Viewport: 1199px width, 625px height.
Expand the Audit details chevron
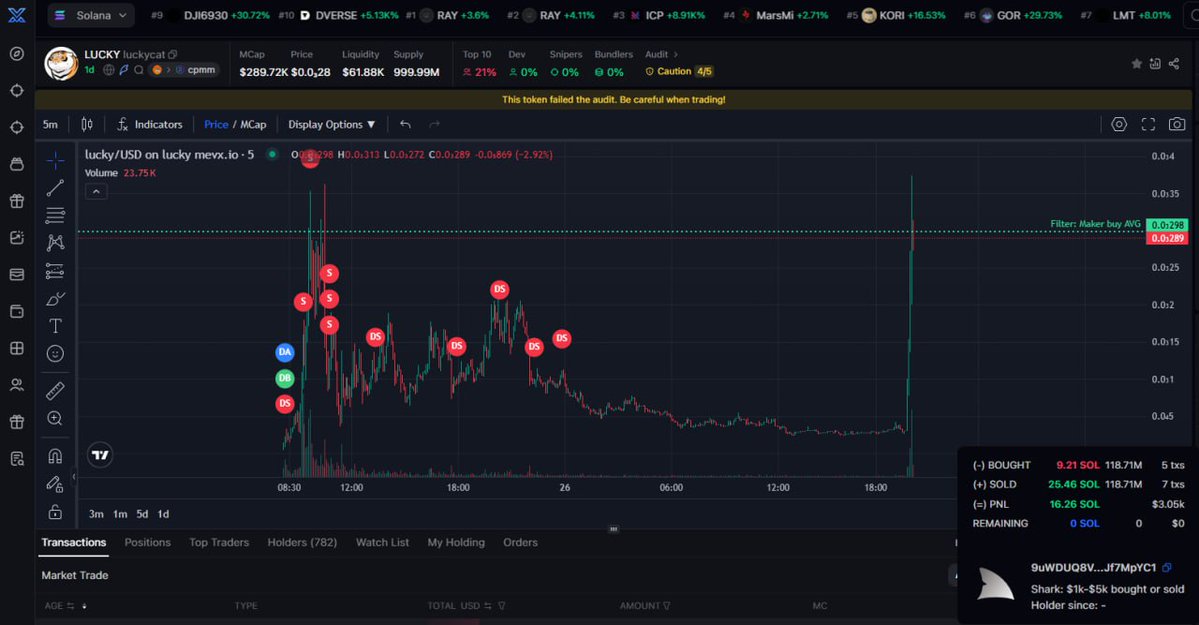pyautogui.click(x=675, y=54)
